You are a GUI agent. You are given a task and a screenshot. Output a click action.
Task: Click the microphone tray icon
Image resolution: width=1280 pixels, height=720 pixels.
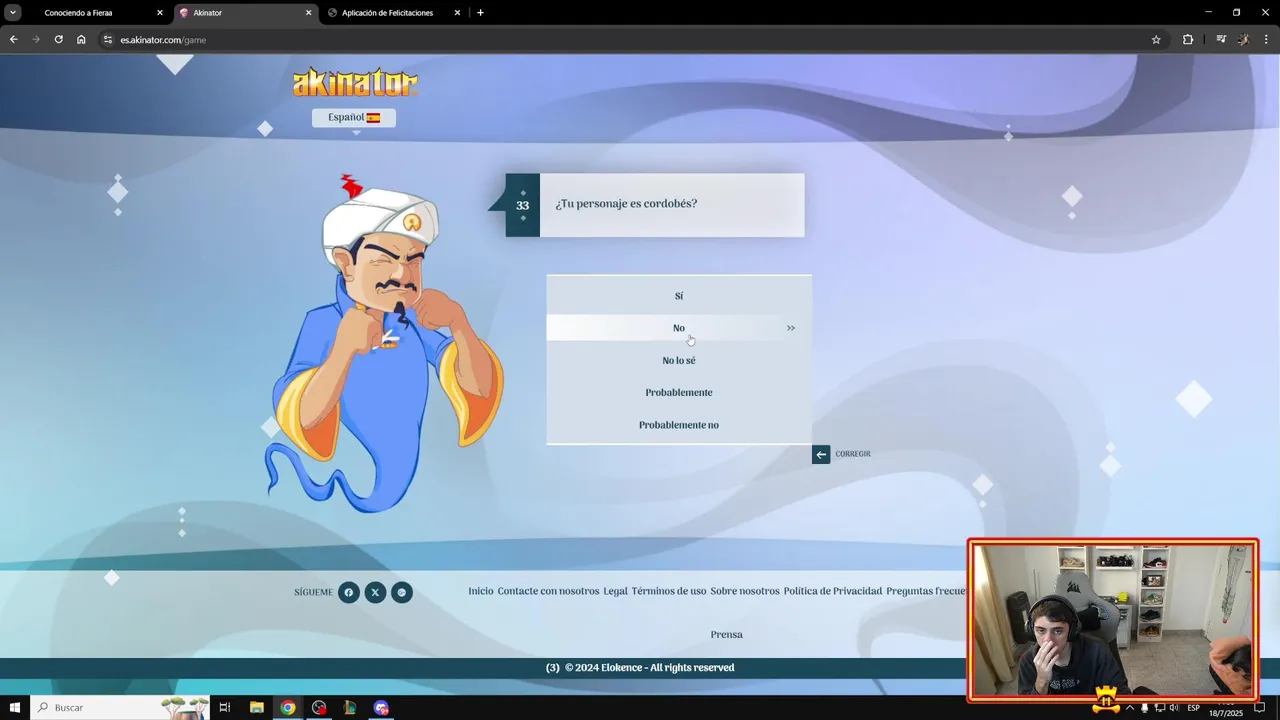(x=1145, y=707)
